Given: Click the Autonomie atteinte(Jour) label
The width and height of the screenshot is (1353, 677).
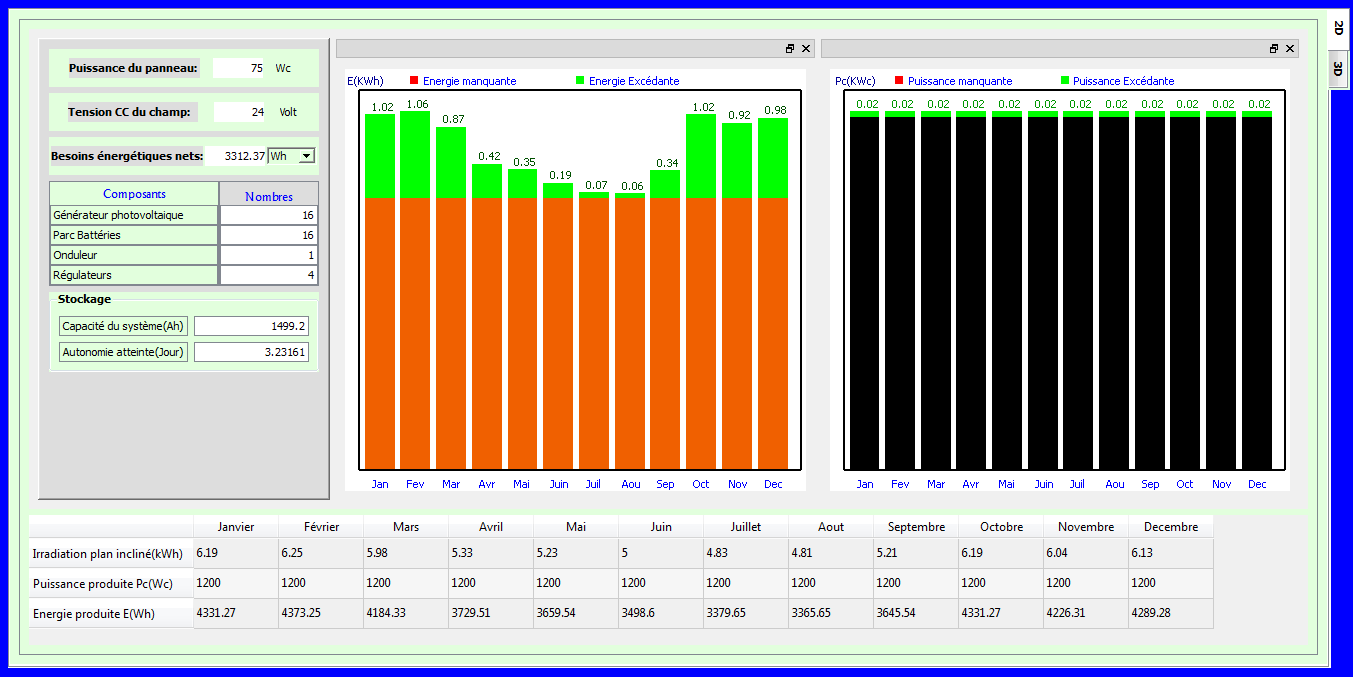Looking at the screenshot, I should (x=123, y=352).
